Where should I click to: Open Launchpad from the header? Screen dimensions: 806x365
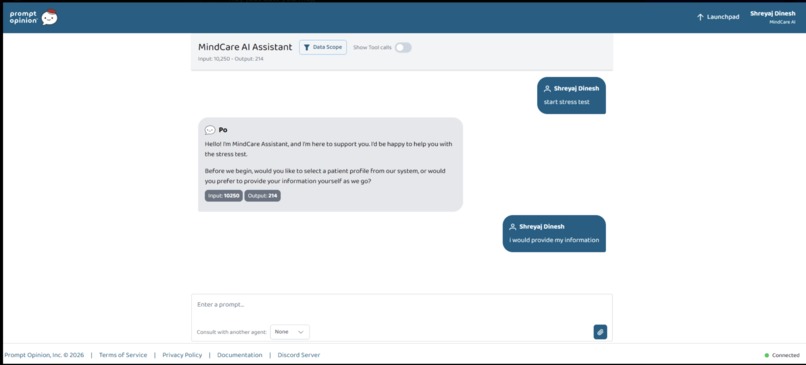pos(718,17)
